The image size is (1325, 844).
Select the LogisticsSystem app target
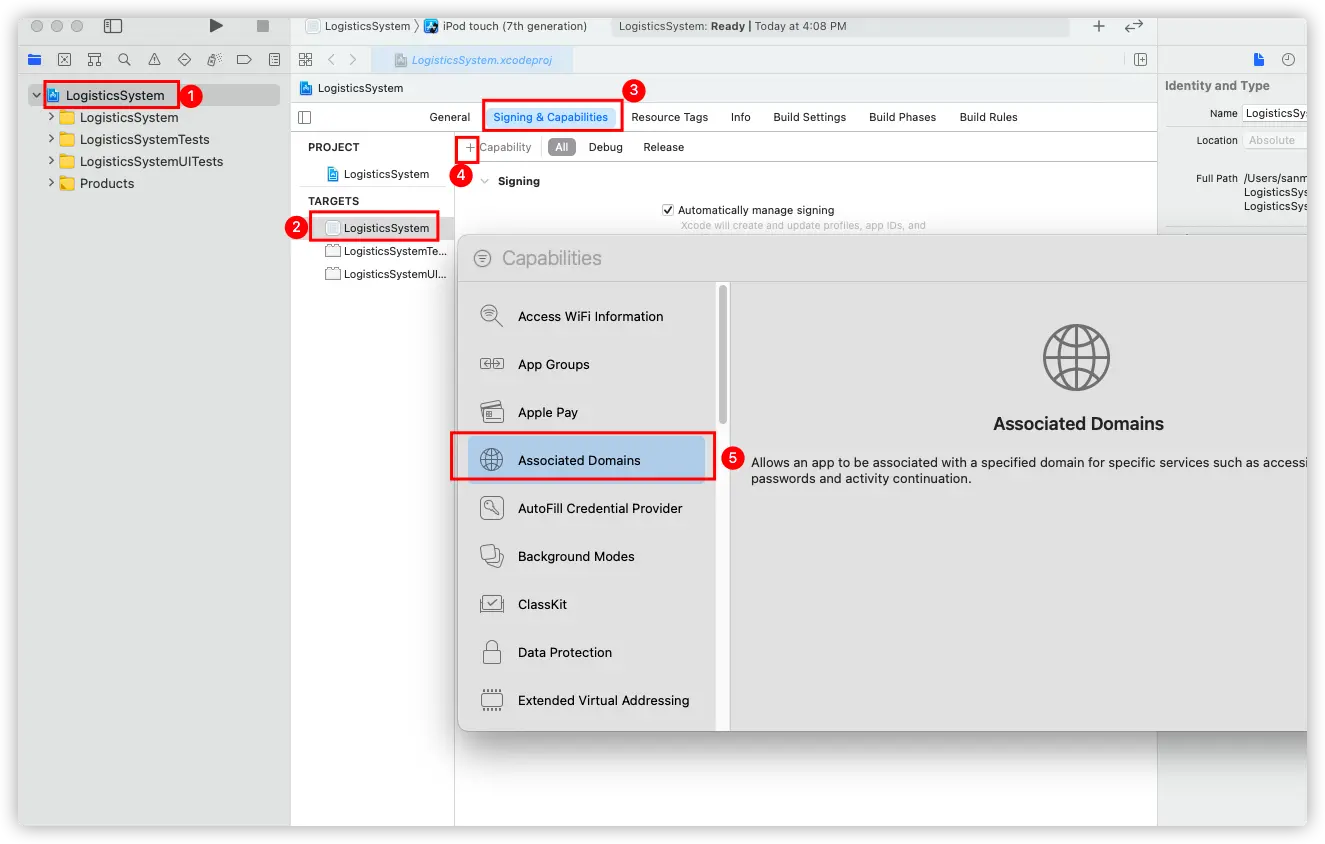click(380, 228)
